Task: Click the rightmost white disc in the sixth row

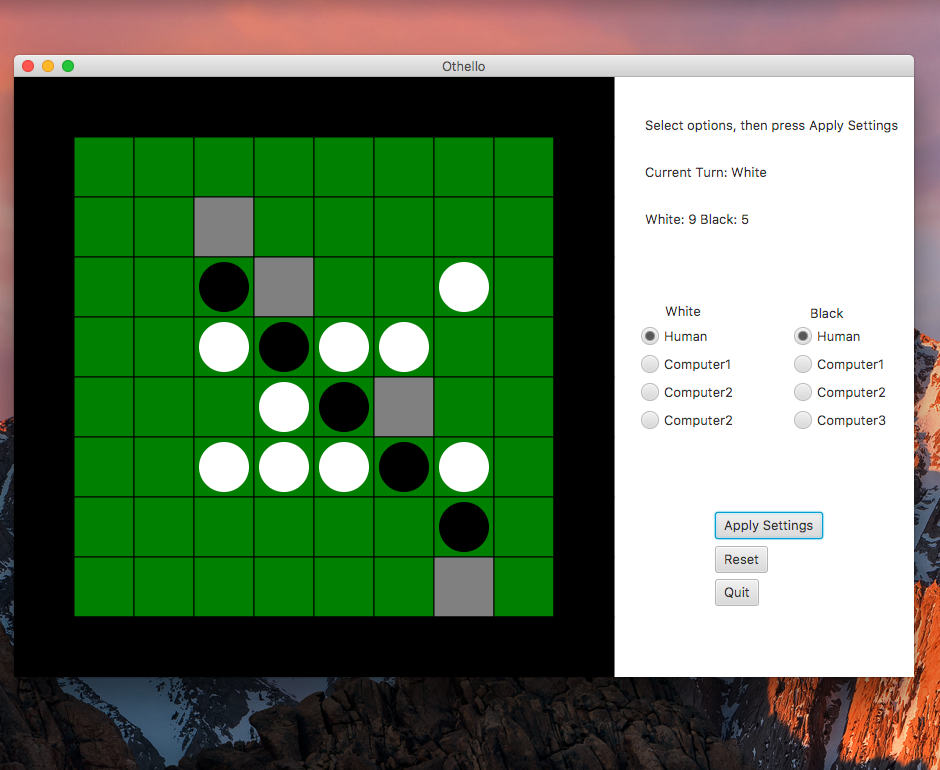Action: point(464,467)
